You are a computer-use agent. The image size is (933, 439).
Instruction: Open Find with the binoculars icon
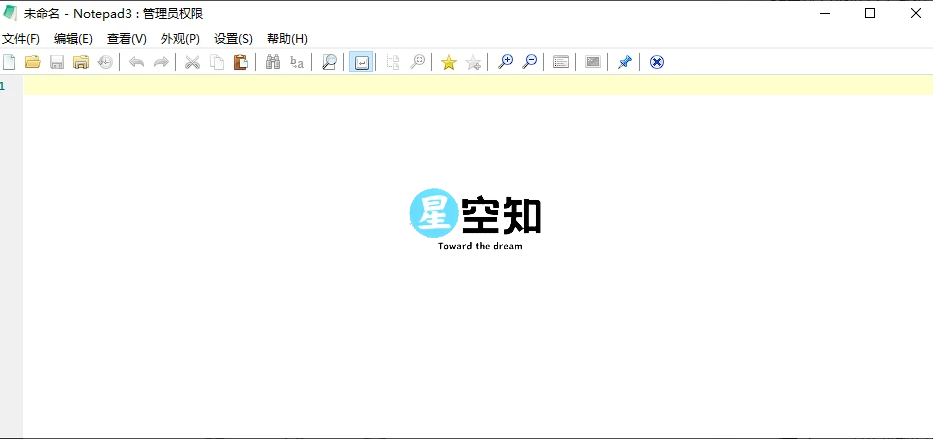click(x=273, y=62)
